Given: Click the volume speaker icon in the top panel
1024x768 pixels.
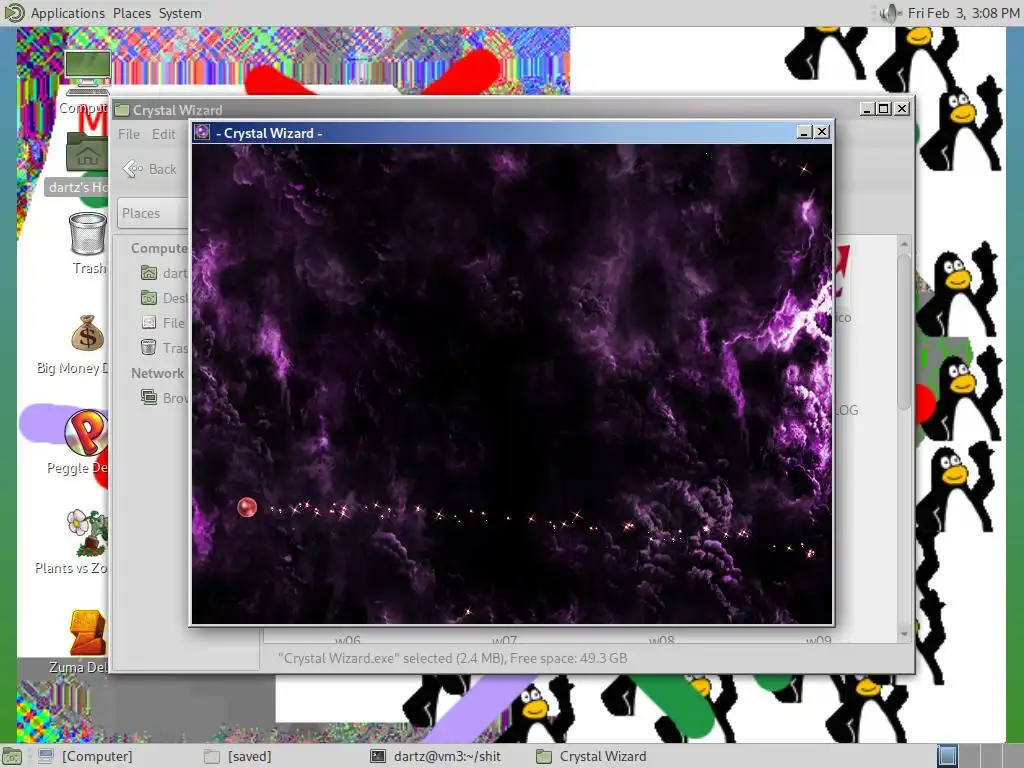Looking at the screenshot, I should 889,13.
